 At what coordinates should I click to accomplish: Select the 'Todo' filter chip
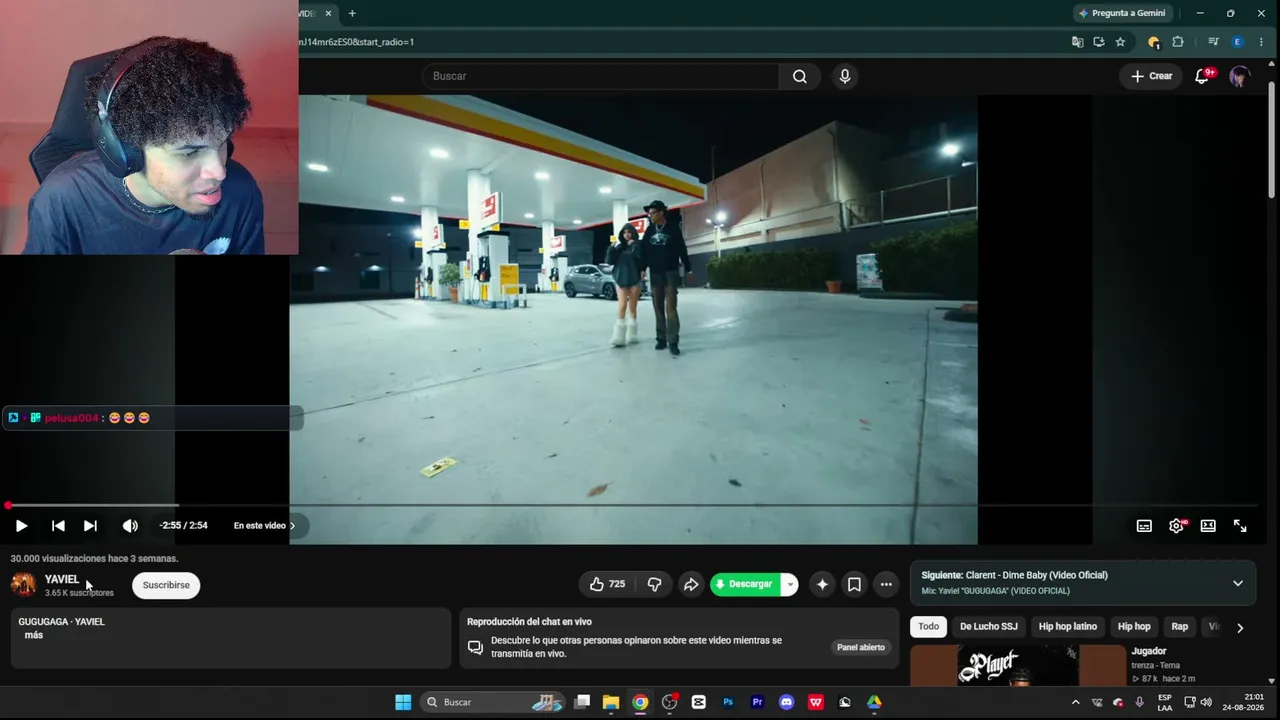tap(929, 626)
